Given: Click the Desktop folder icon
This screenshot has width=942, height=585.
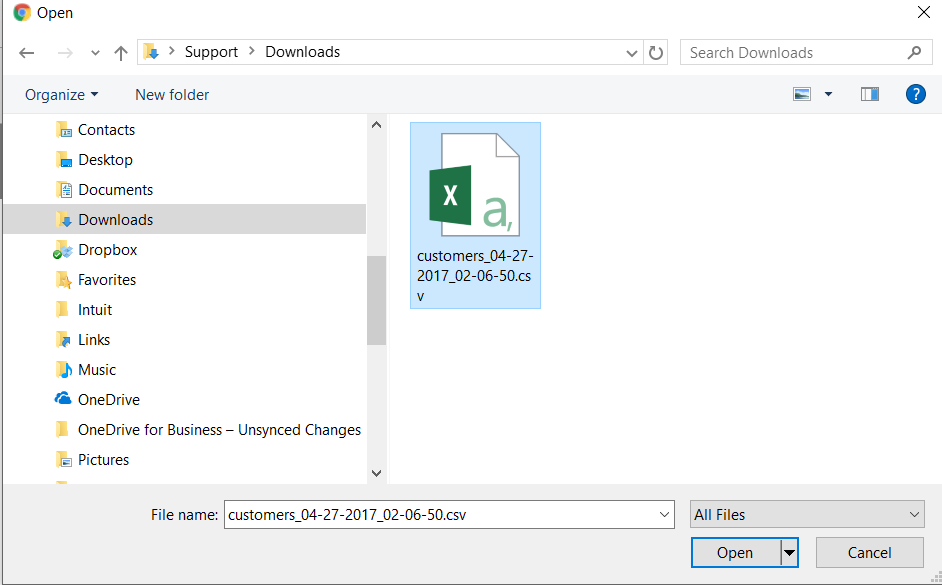Looking at the screenshot, I should coord(64,159).
